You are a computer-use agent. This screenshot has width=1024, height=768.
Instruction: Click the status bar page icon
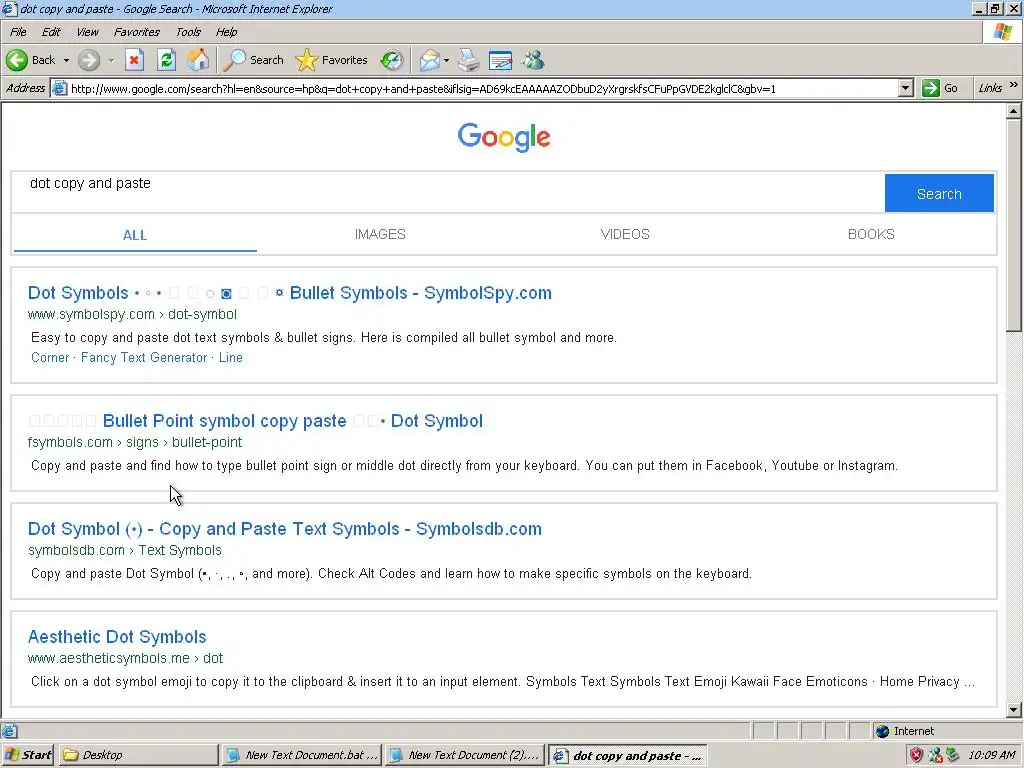coord(9,731)
